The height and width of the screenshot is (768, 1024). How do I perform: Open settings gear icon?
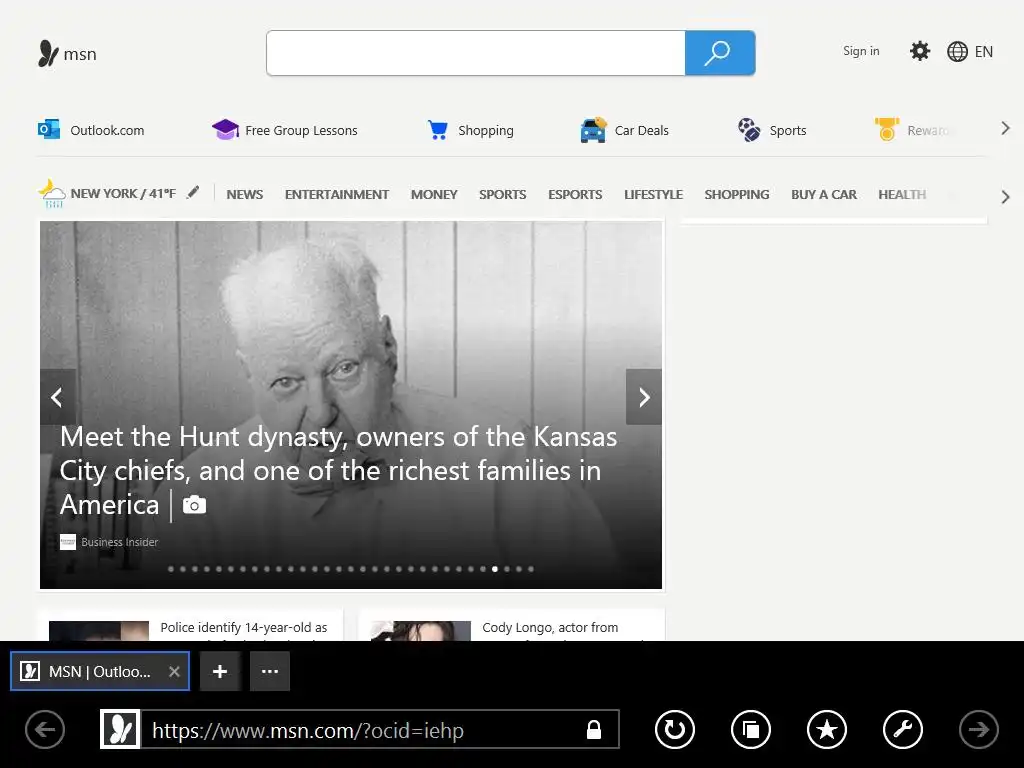click(920, 51)
